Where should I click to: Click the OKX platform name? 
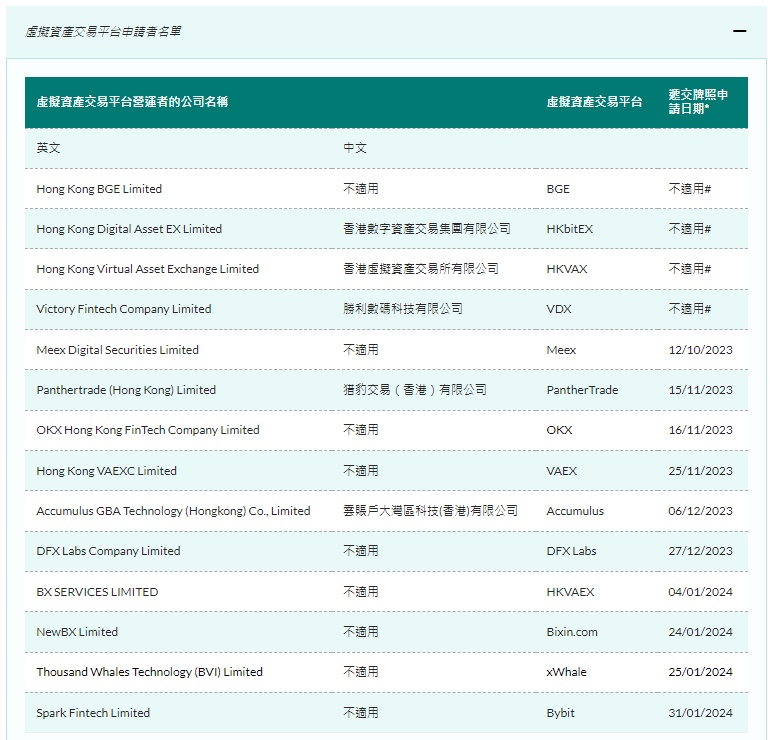(559, 430)
